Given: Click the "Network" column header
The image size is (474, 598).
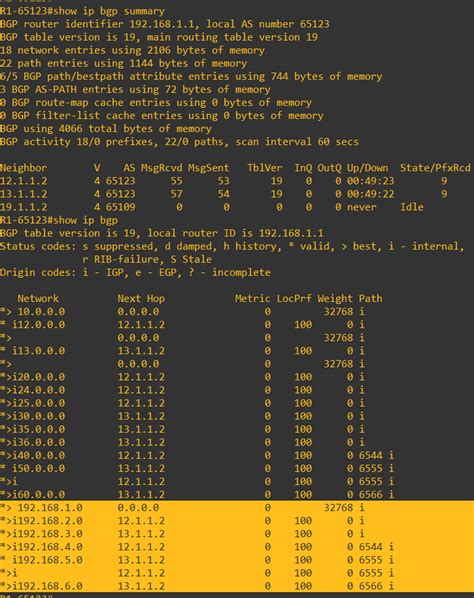Looking at the screenshot, I should click(38, 299).
